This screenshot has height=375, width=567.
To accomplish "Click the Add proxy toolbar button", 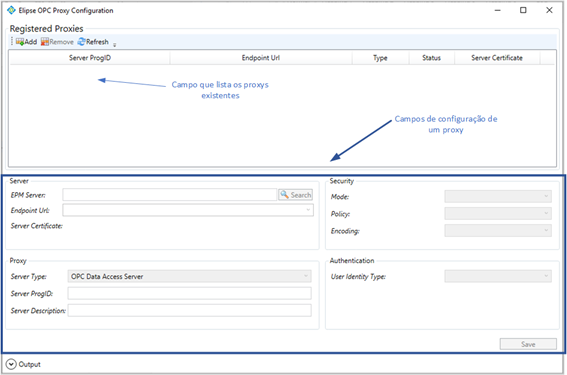I will tap(26, 42).
